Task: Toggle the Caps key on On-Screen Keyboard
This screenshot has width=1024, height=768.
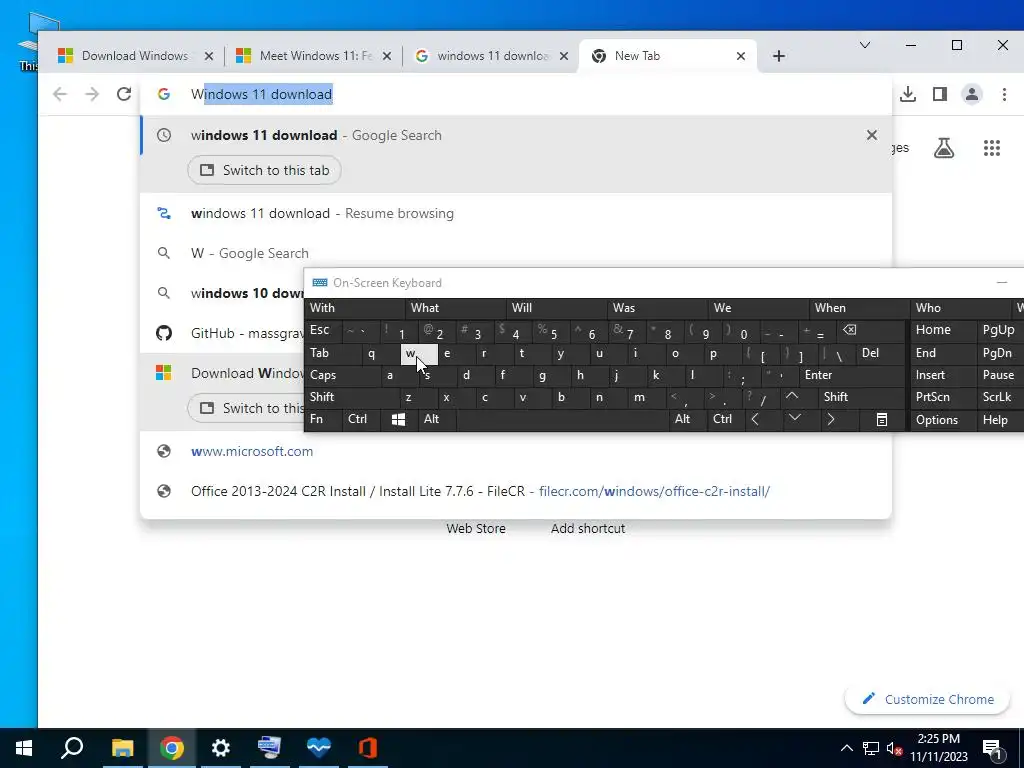Action: coord(342,376)
